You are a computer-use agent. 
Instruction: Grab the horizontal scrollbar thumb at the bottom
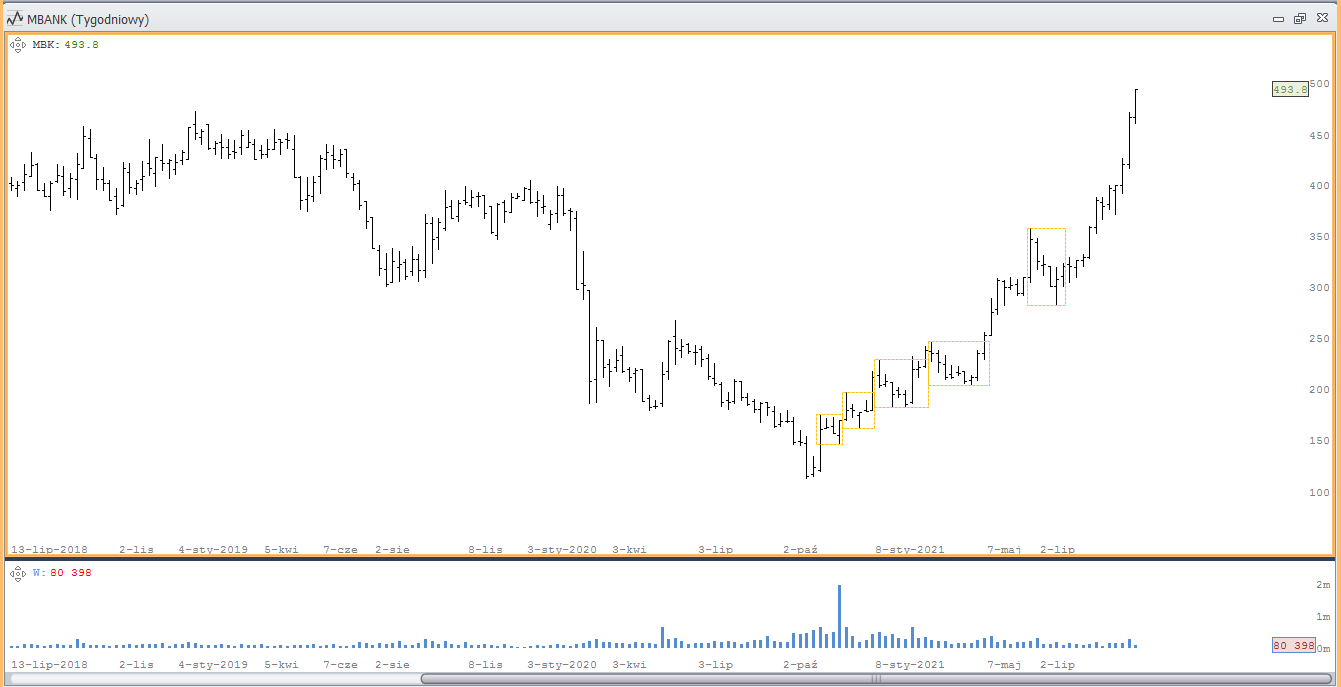tap(876, 679)
